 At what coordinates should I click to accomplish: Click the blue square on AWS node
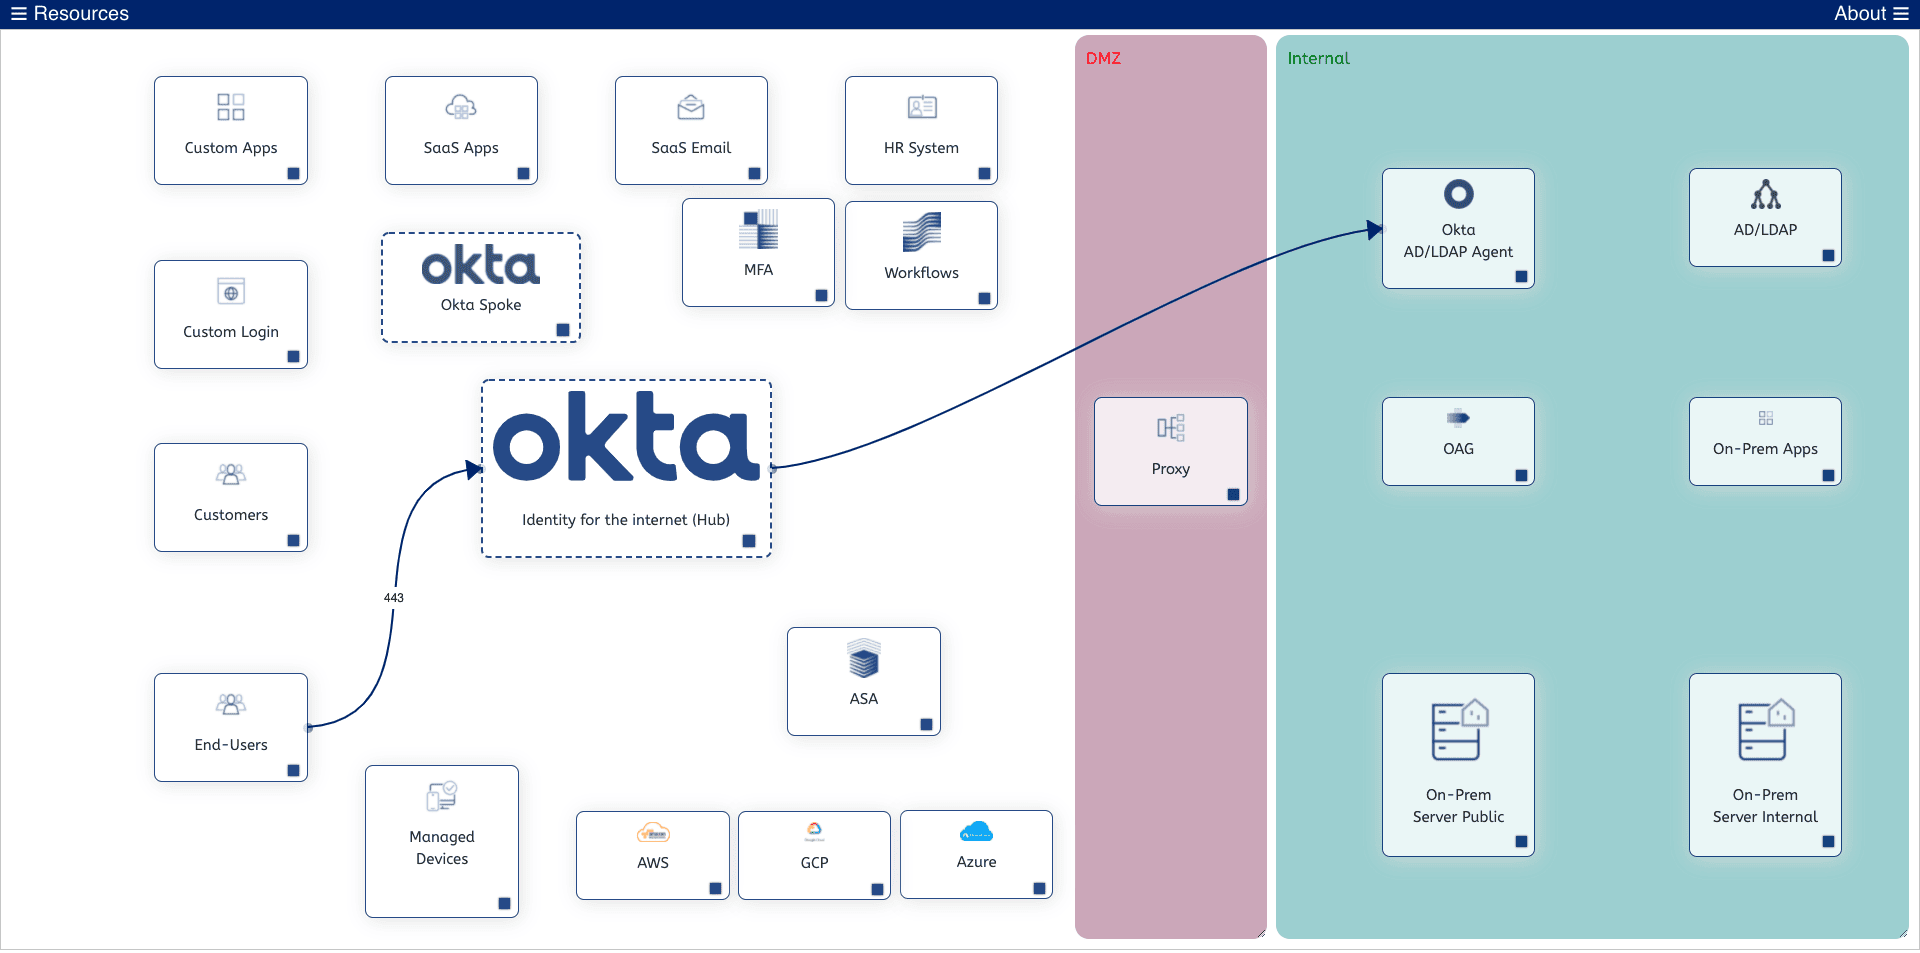(716, 888)
